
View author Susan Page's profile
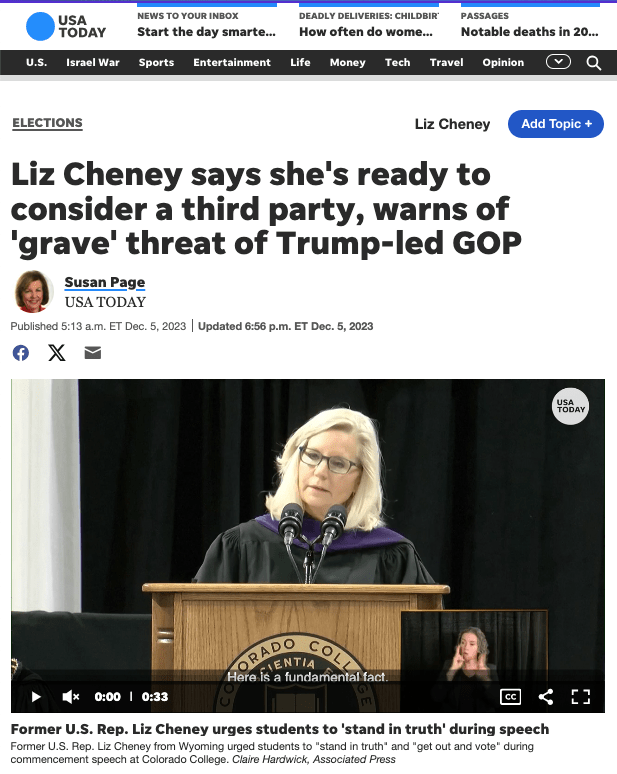pos(105,282)
